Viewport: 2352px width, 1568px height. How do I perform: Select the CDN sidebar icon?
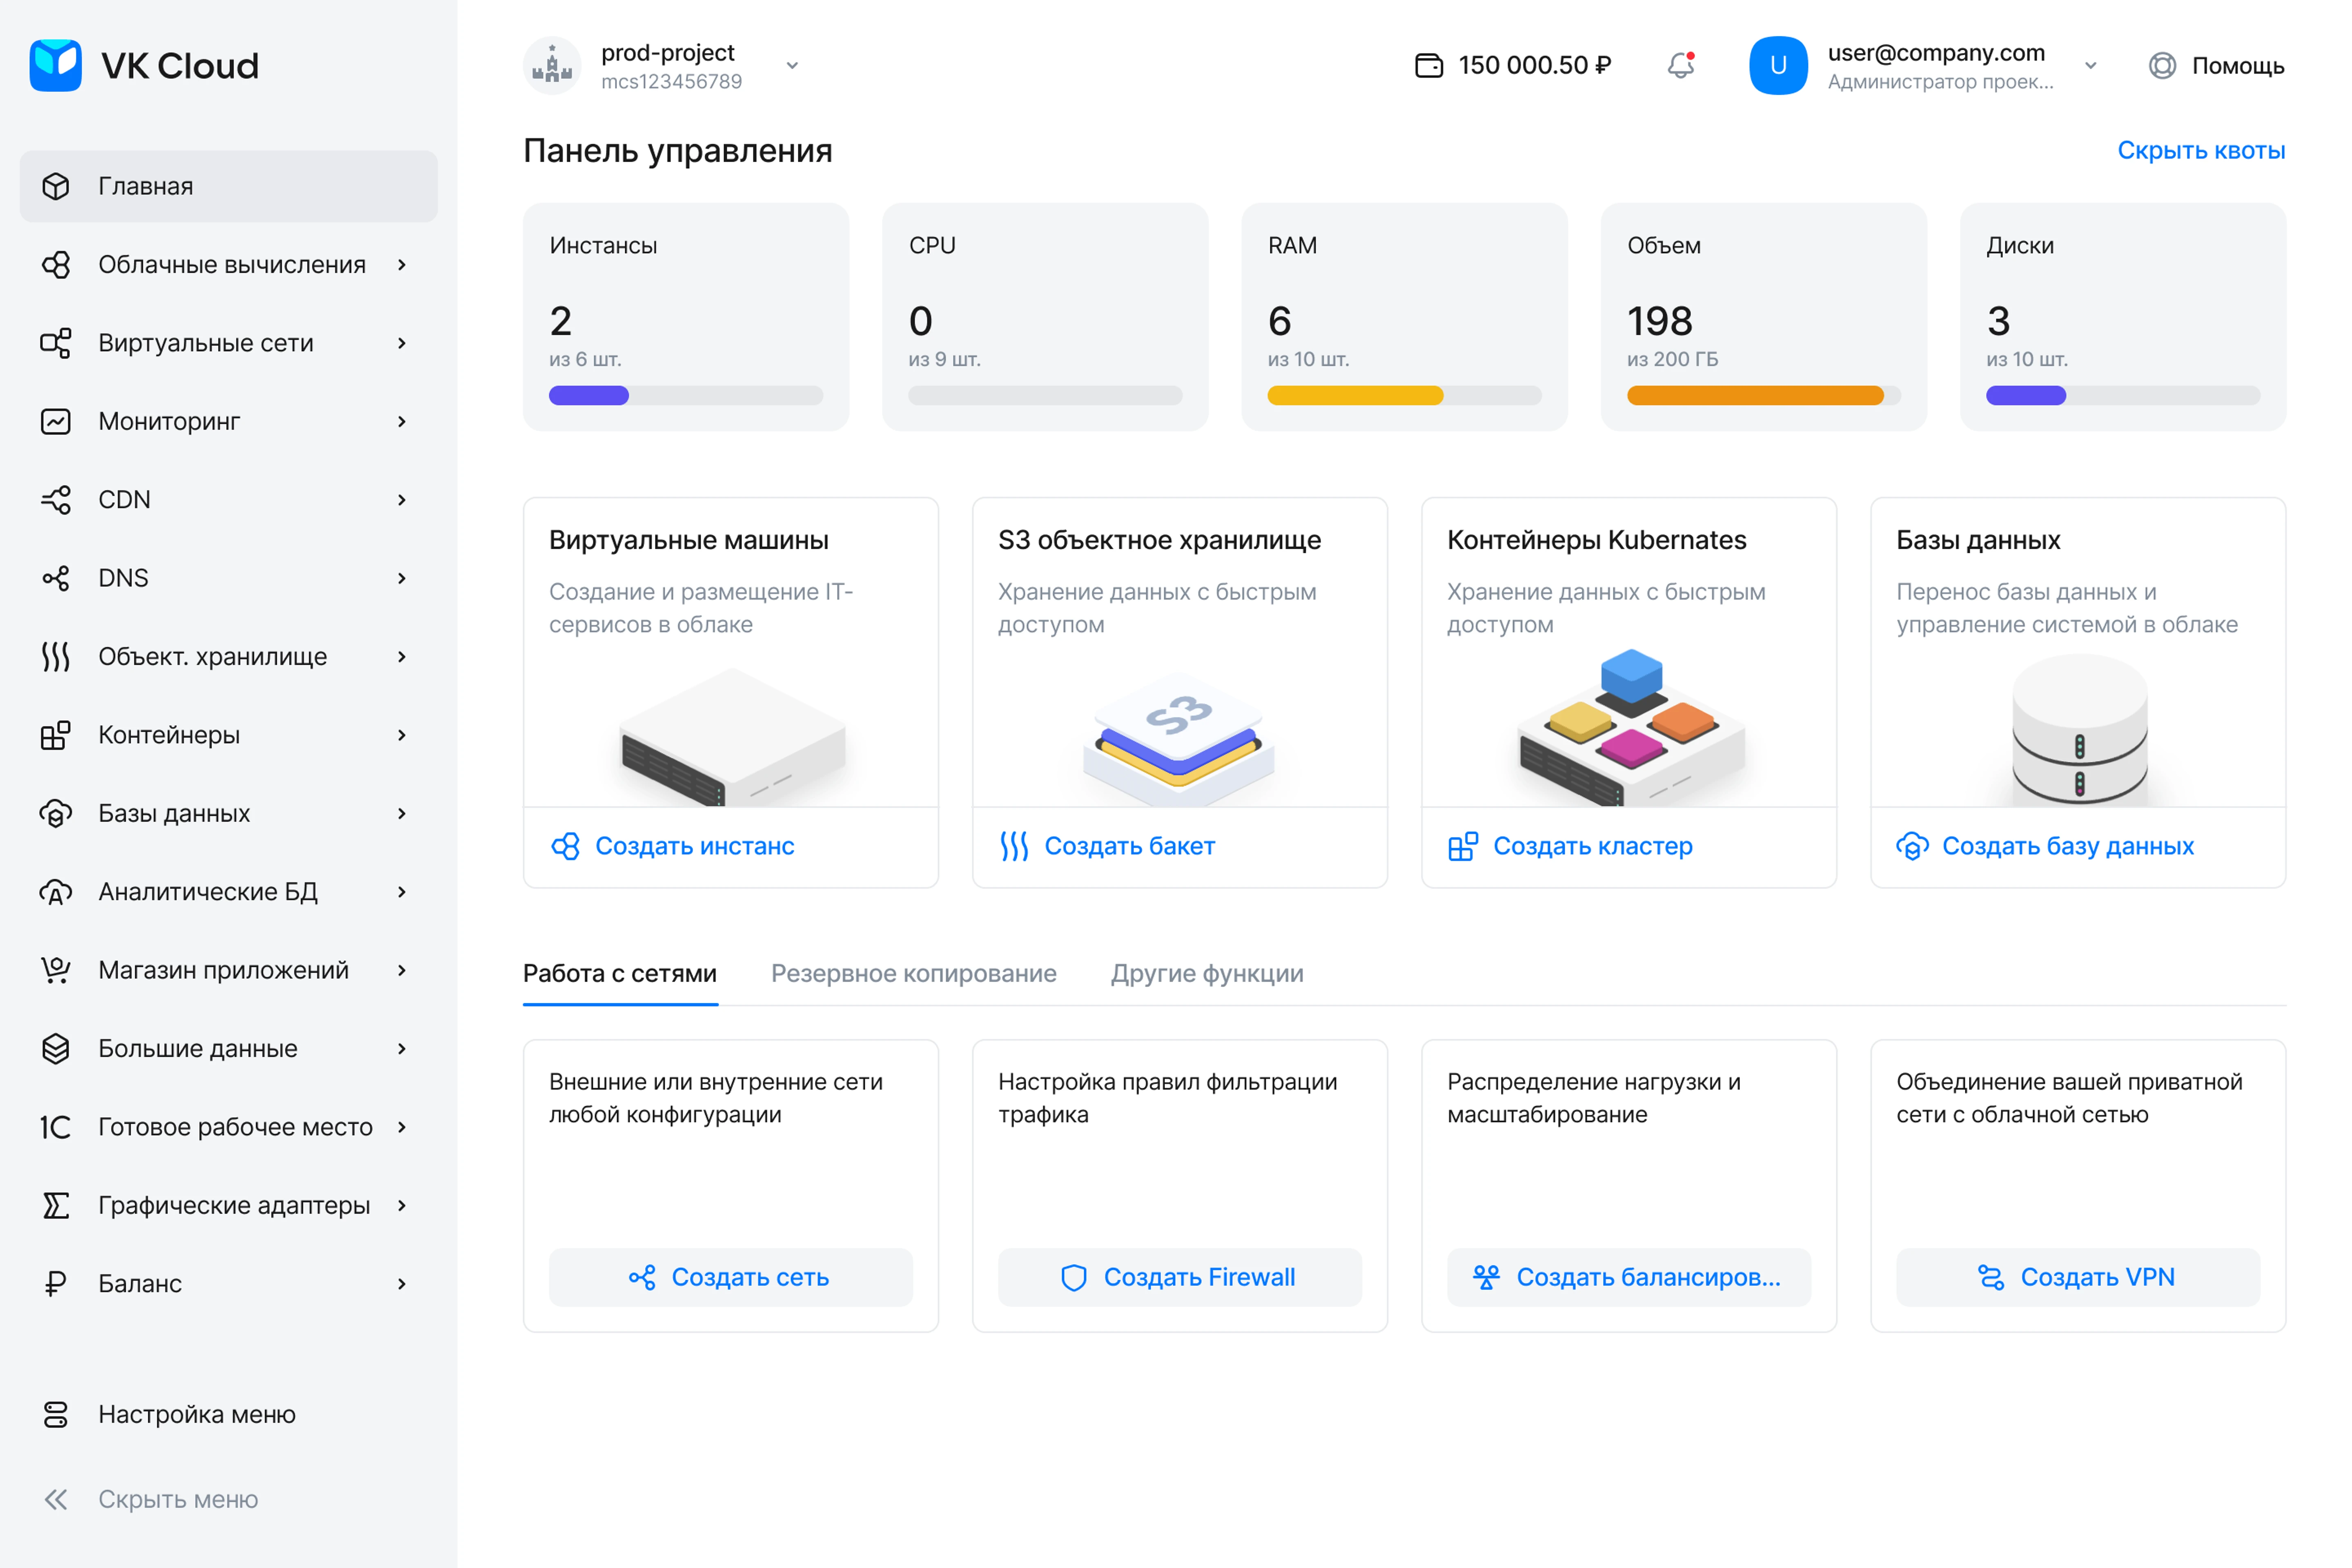click(56, 499)
